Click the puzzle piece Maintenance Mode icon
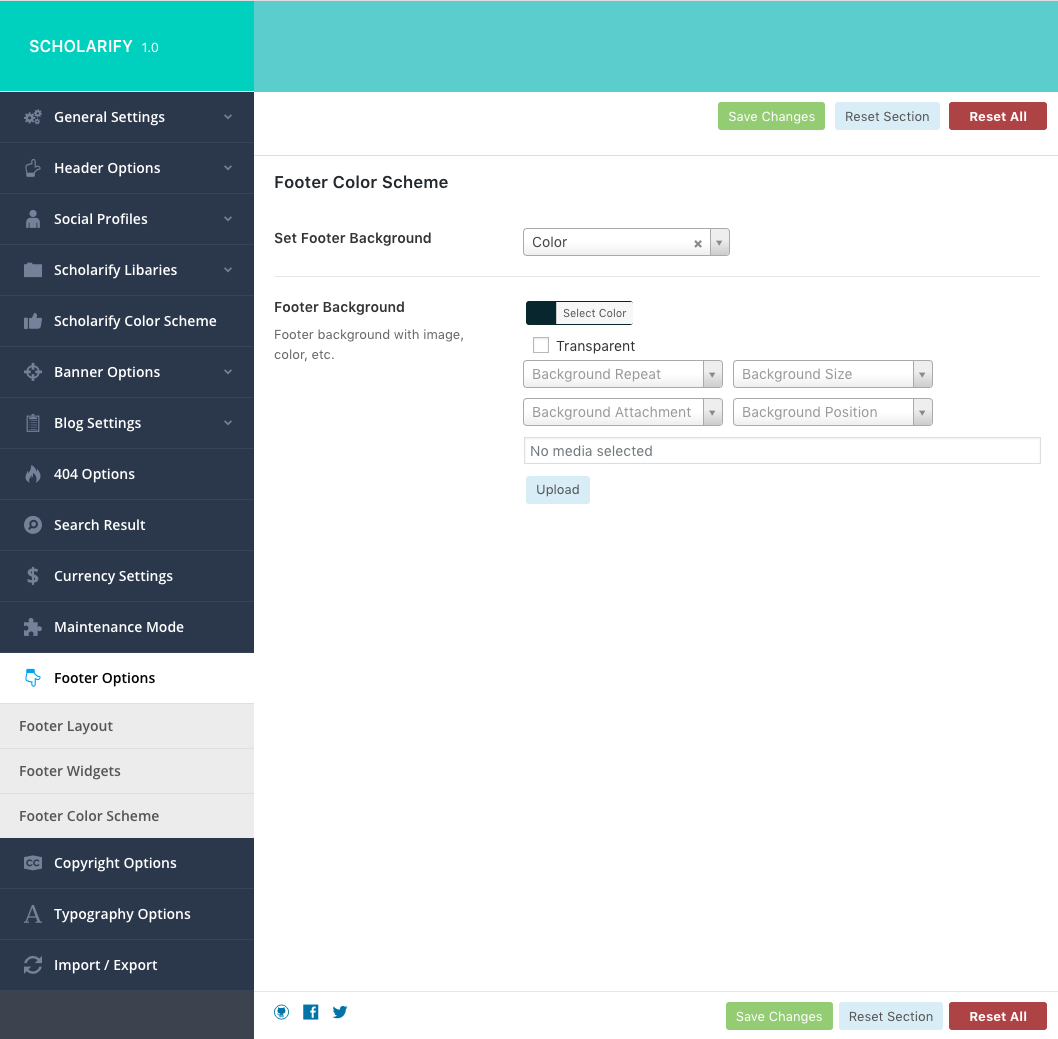This screenshot has width=1058, height=1039. click(x=33, y=627)
